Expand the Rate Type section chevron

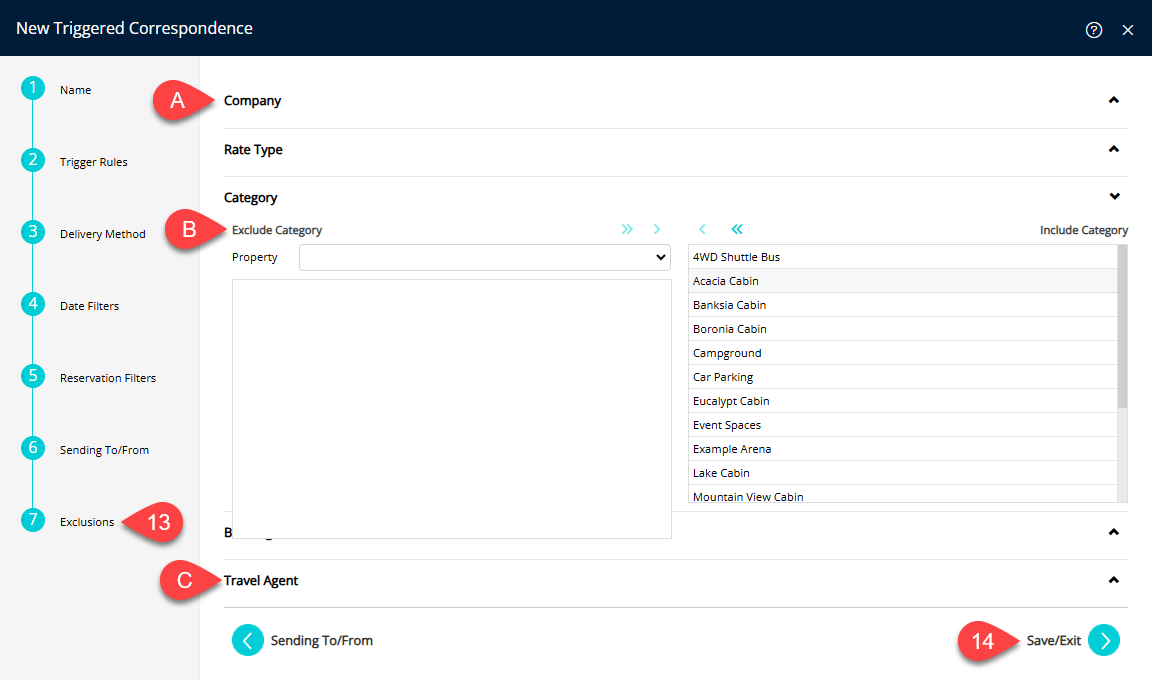coord(1114,149)
